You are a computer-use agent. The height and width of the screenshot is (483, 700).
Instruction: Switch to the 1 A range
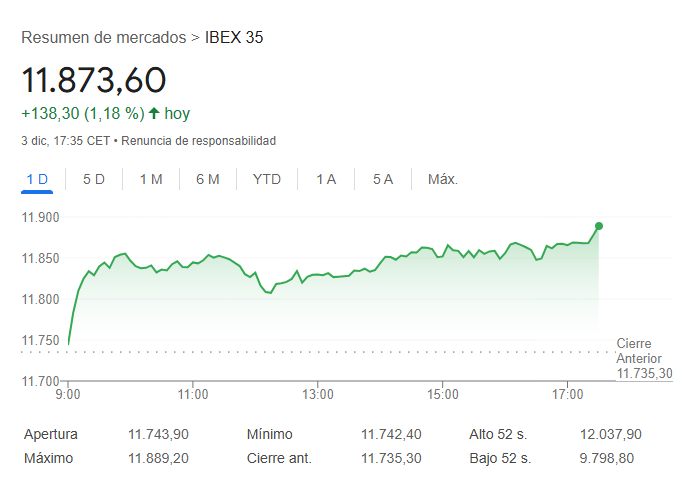click(x=326, y=179)
